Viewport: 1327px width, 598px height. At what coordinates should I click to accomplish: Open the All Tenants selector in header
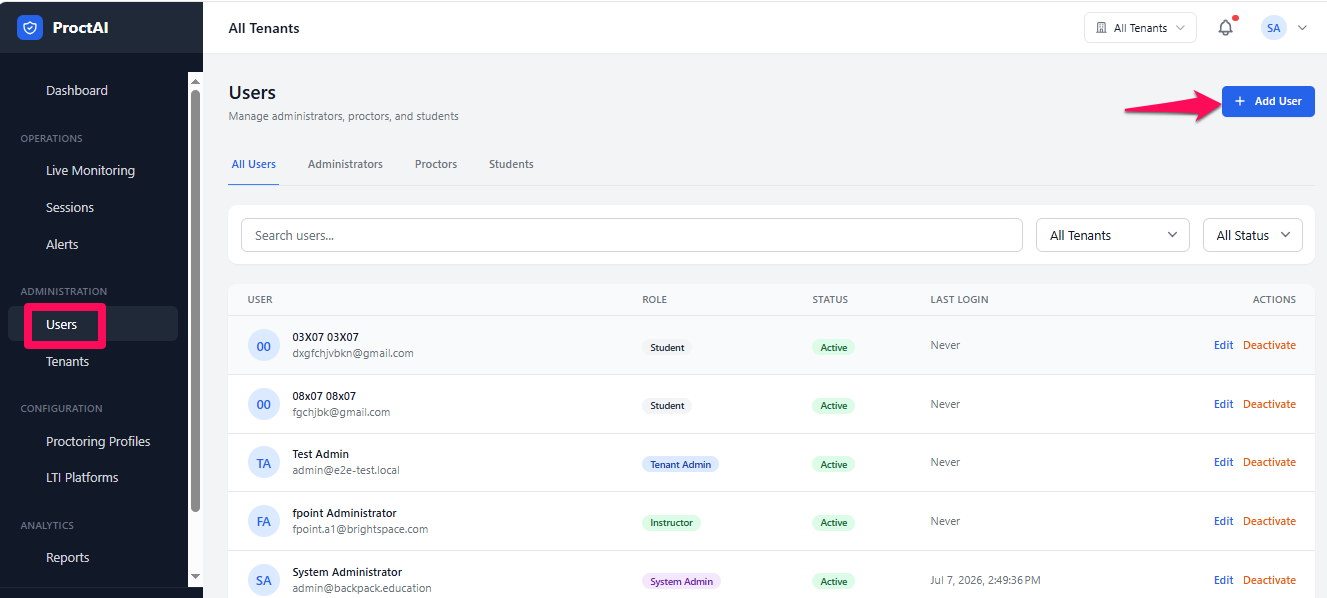point(1140,28)
